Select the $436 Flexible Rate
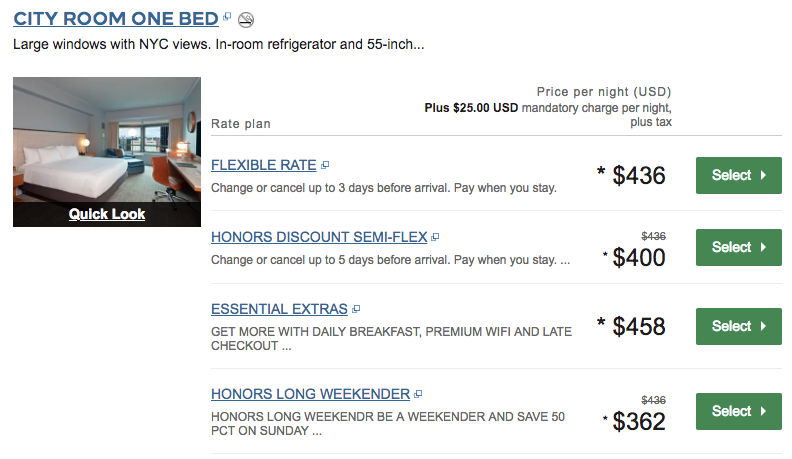 pyautogui.click(x=738, y=175)
